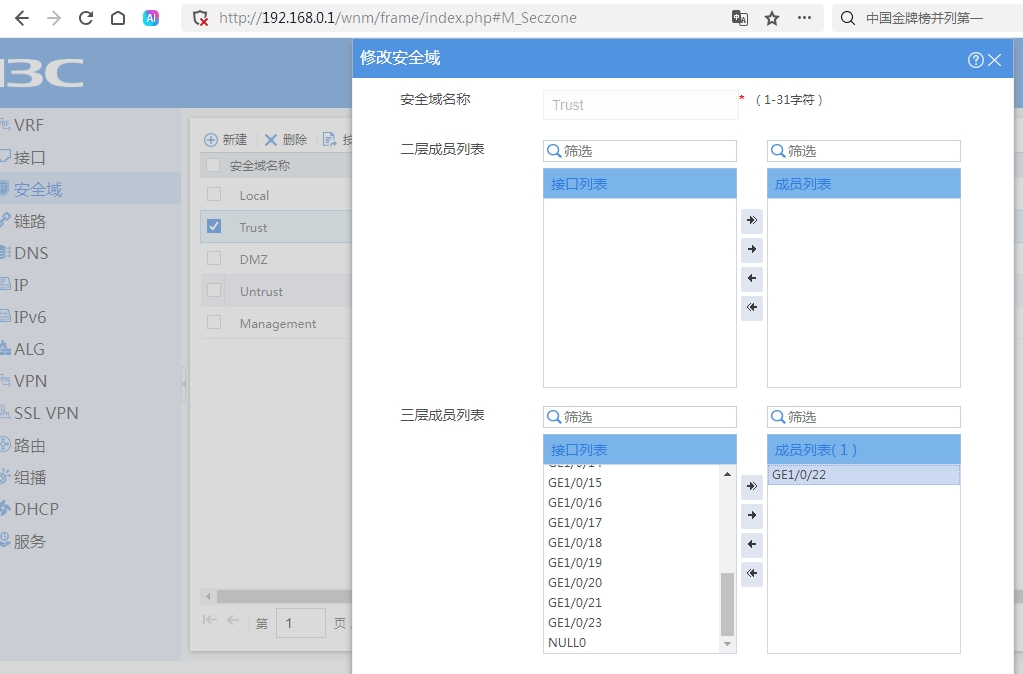Select GE1/0/22 in the member list
Viewport: 1023px width, 674px height.
(x=864, y=475)
